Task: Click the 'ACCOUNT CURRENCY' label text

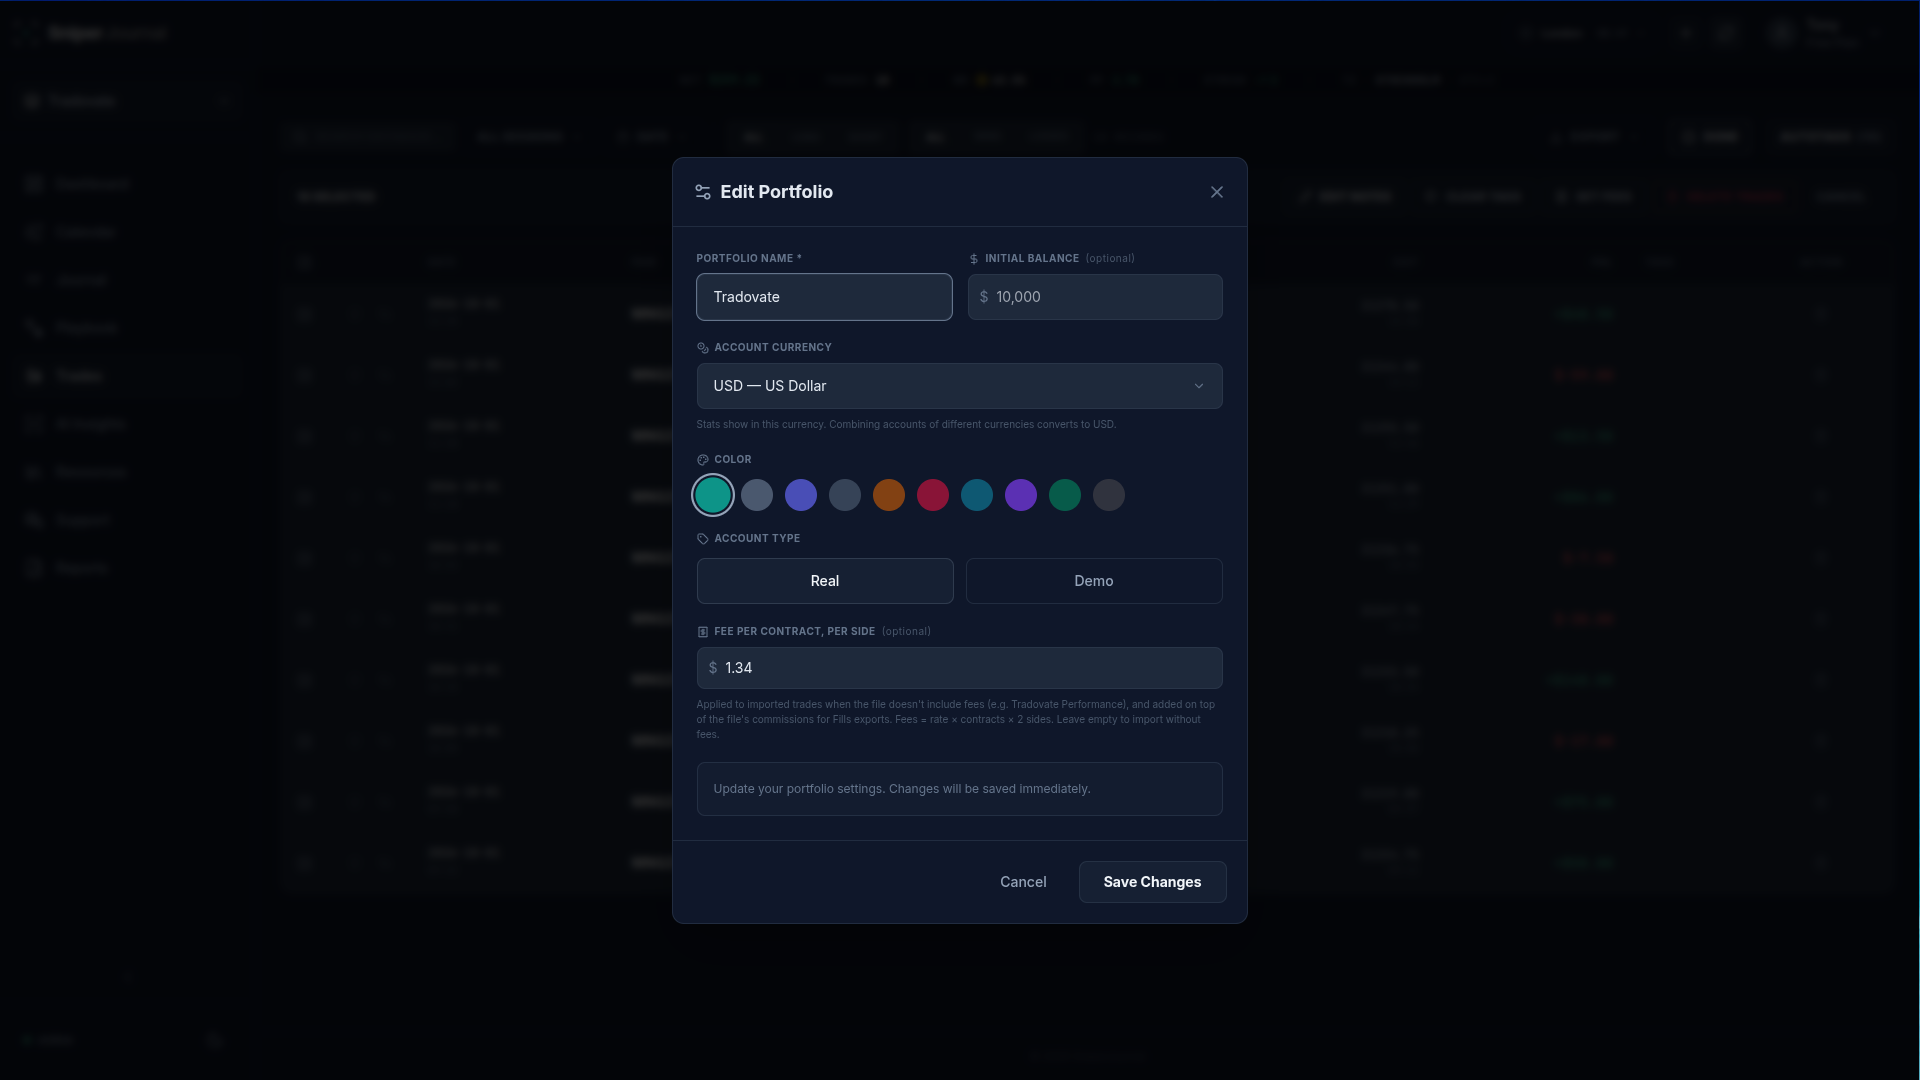Action: 773,347
